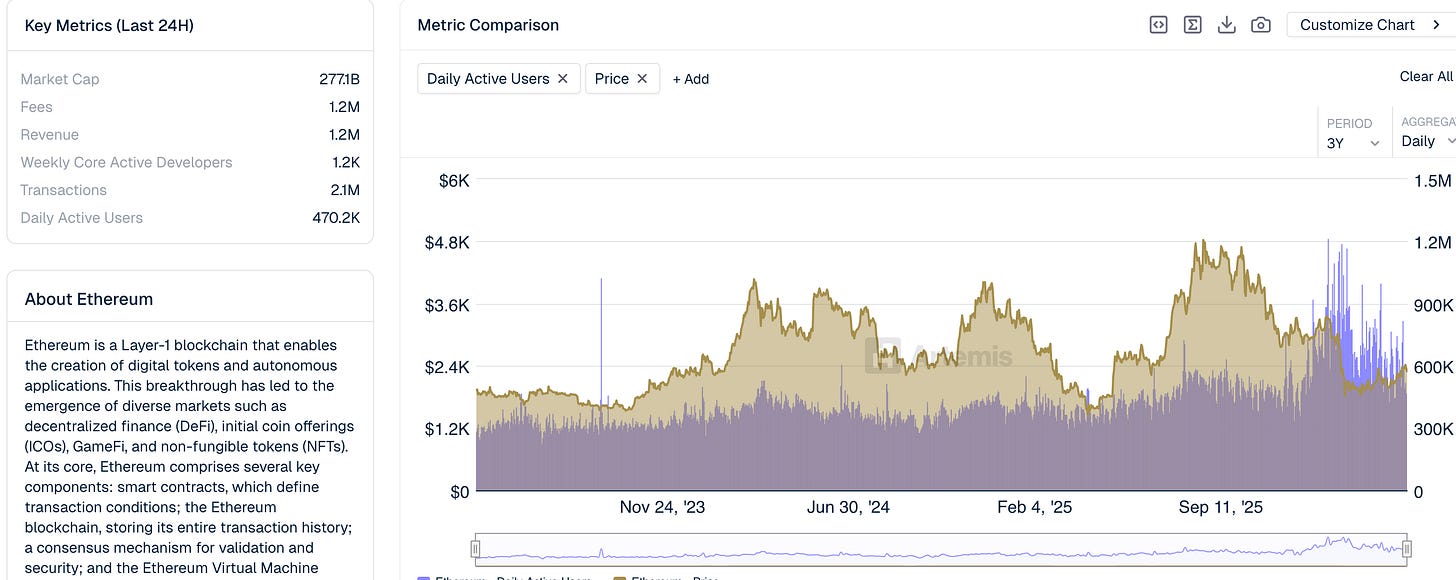The height and width of the screenshot is (580, 1456).
Task: Remove the Price metric chip
Action: click(x=642, y=78)
